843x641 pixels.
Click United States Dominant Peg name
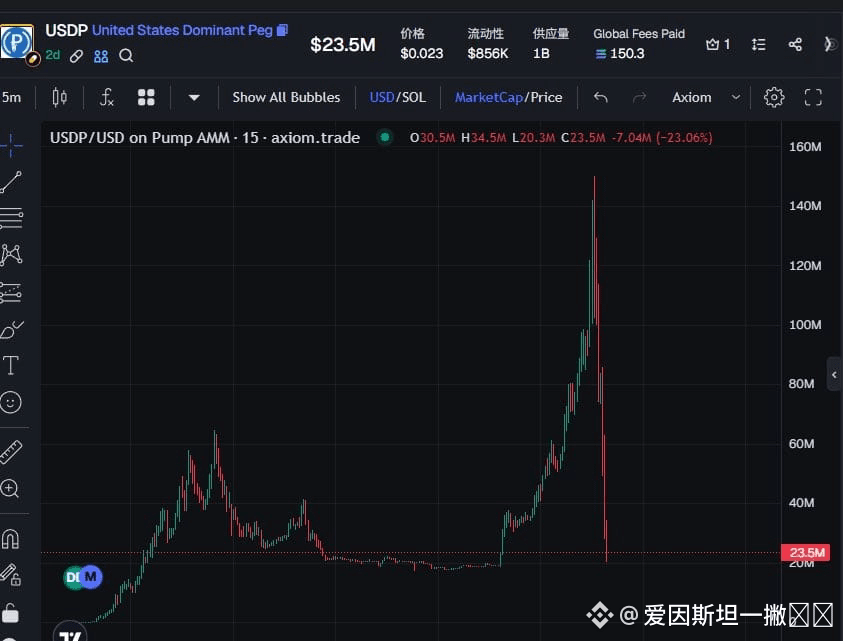[x=182, y=30]
